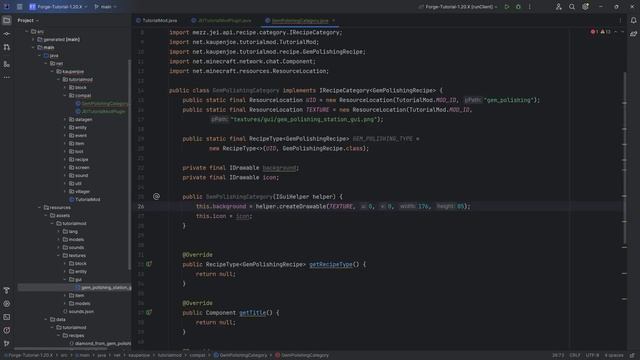Click the red error count indicator
The width and height of the screenshot is (640, 360).
tap(594, 31)
